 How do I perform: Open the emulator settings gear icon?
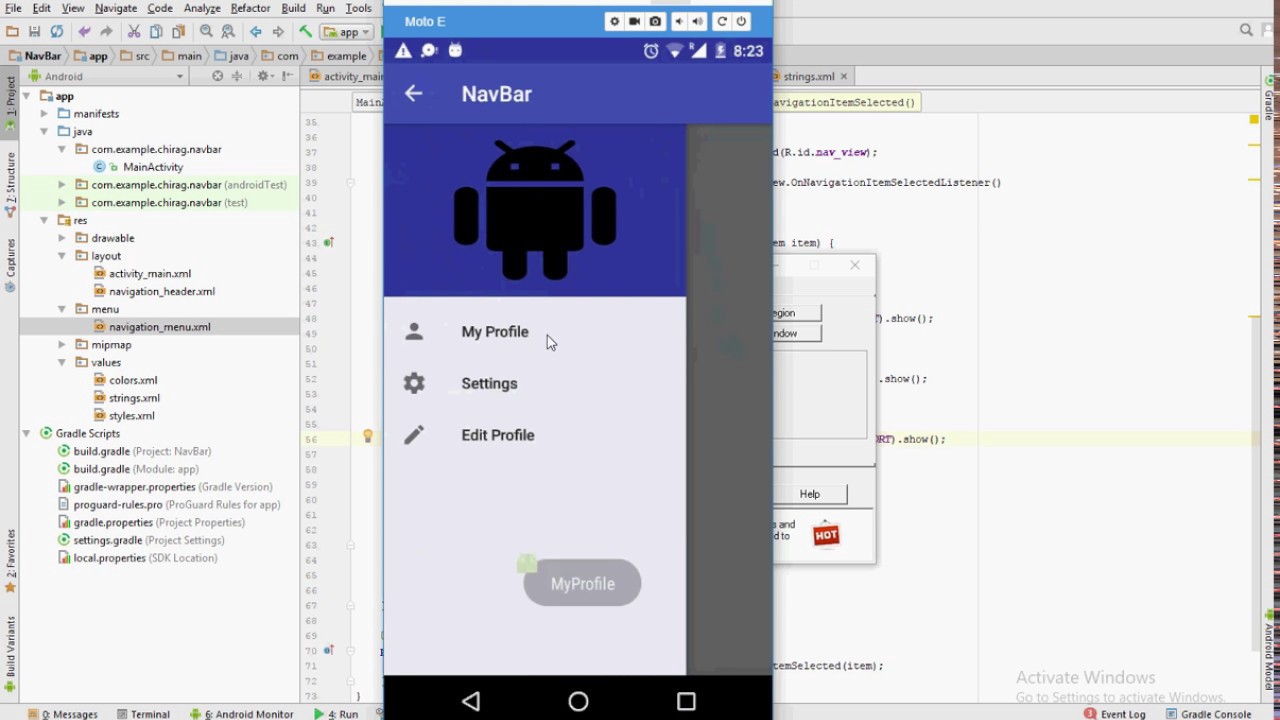[x=614, y=21]
